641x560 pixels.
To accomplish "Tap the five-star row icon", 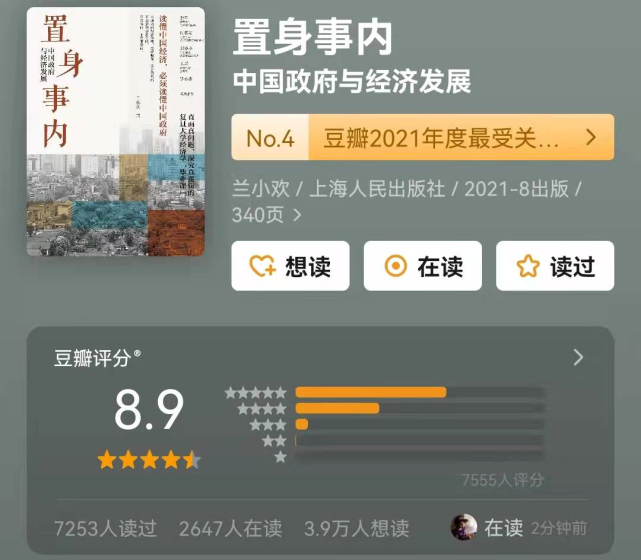I will pos(256,393).
